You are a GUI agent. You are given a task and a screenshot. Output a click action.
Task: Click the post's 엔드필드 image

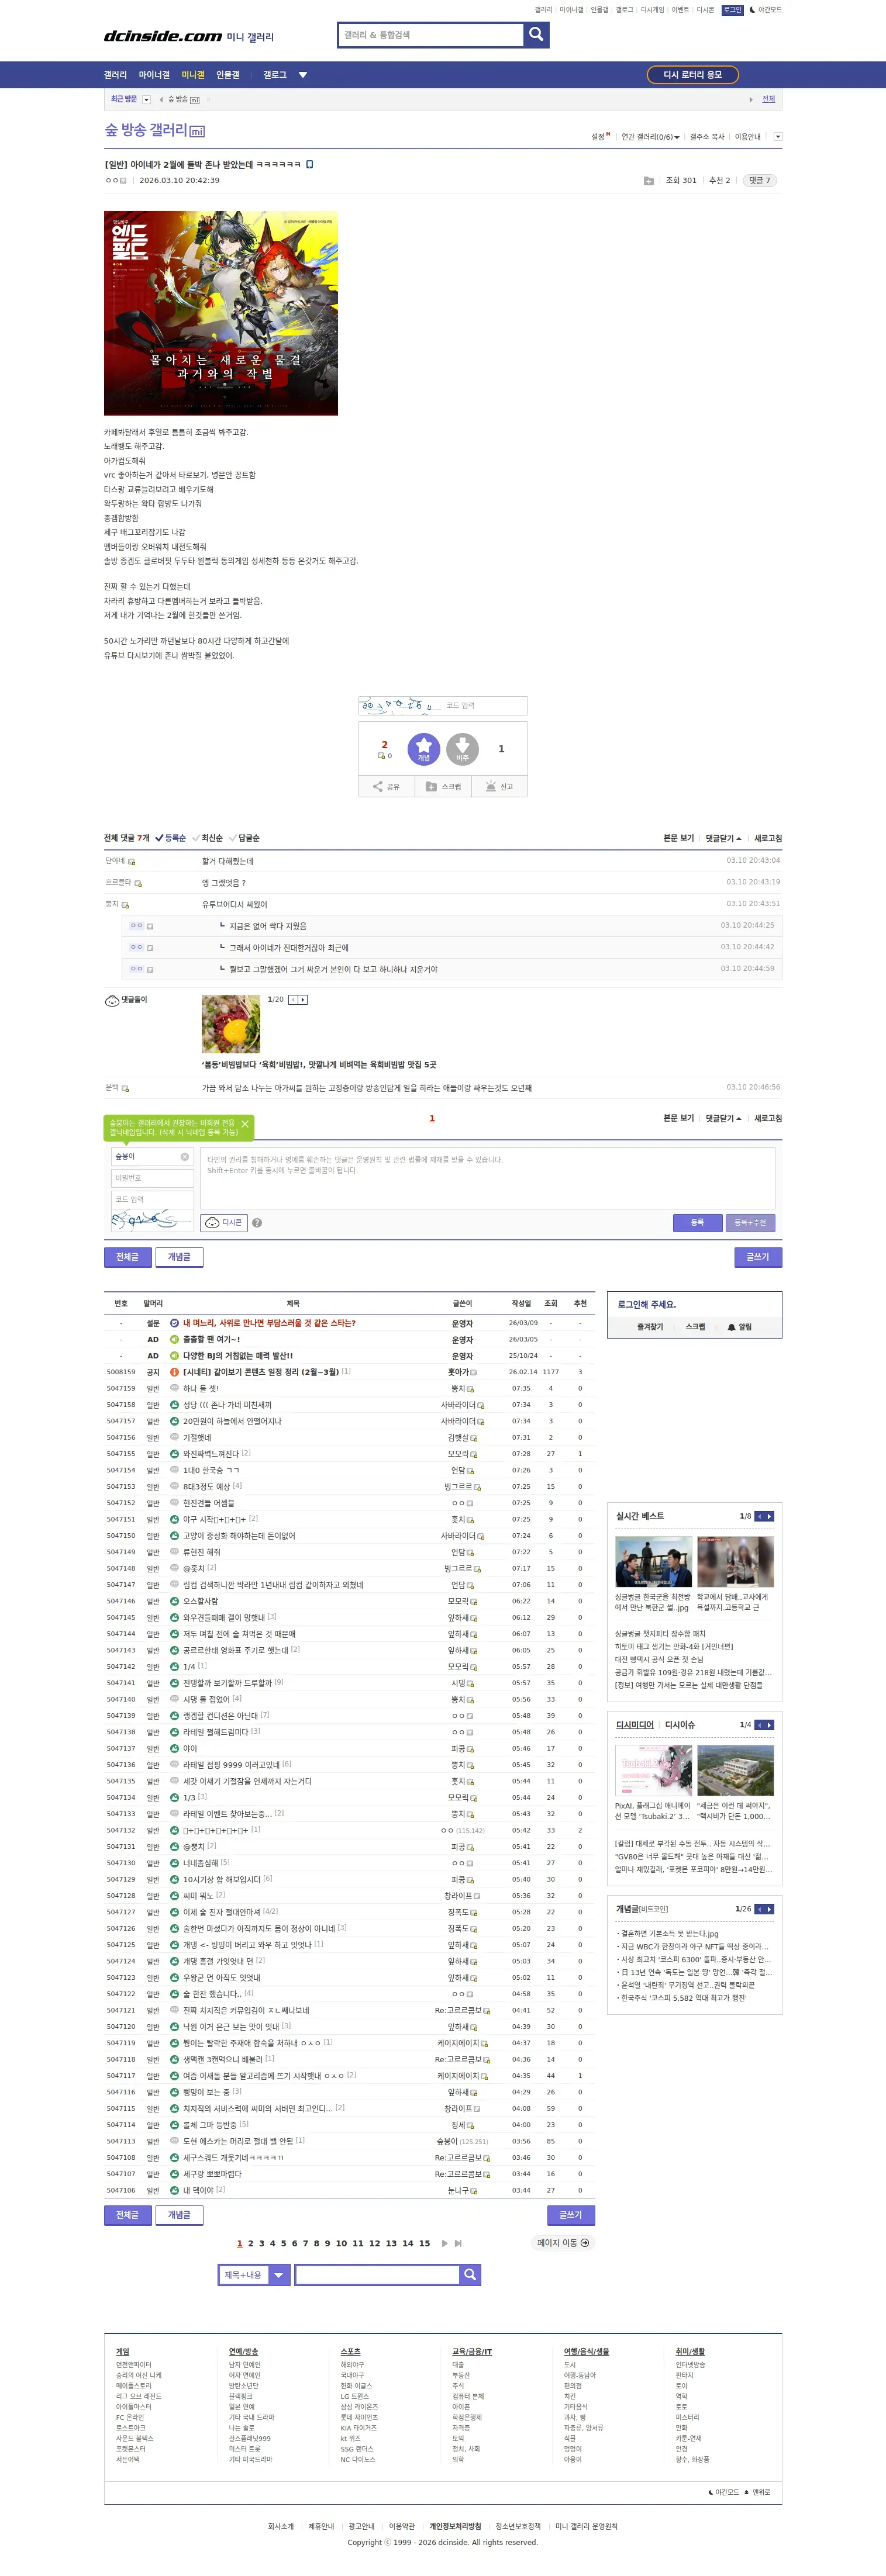[221, 313]
